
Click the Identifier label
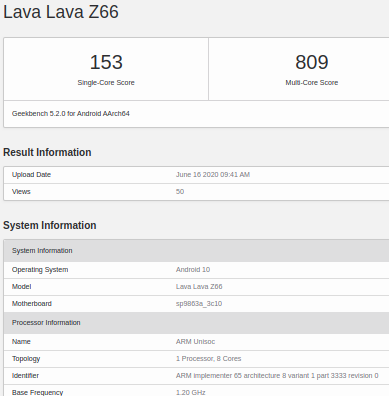25,376
